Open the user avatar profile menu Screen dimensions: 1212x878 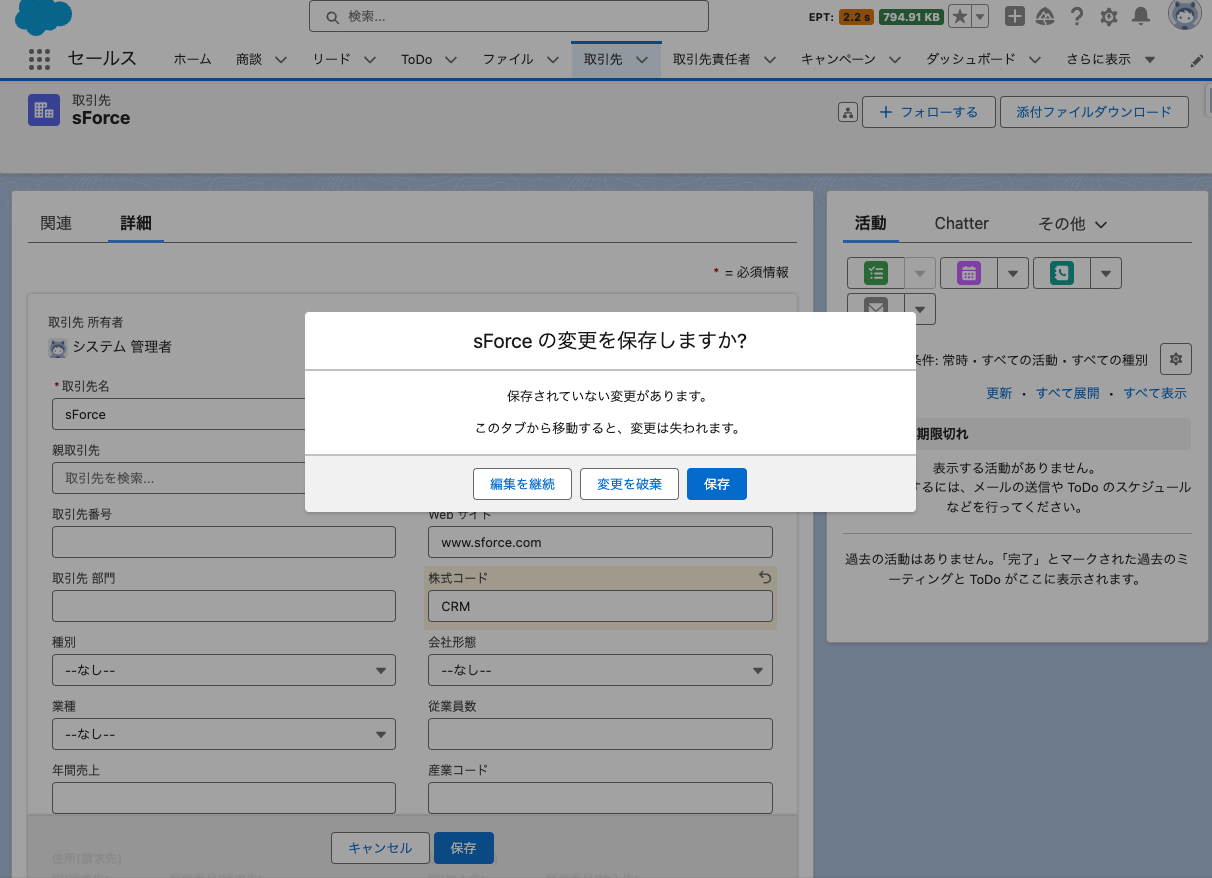pos(1184,16)
